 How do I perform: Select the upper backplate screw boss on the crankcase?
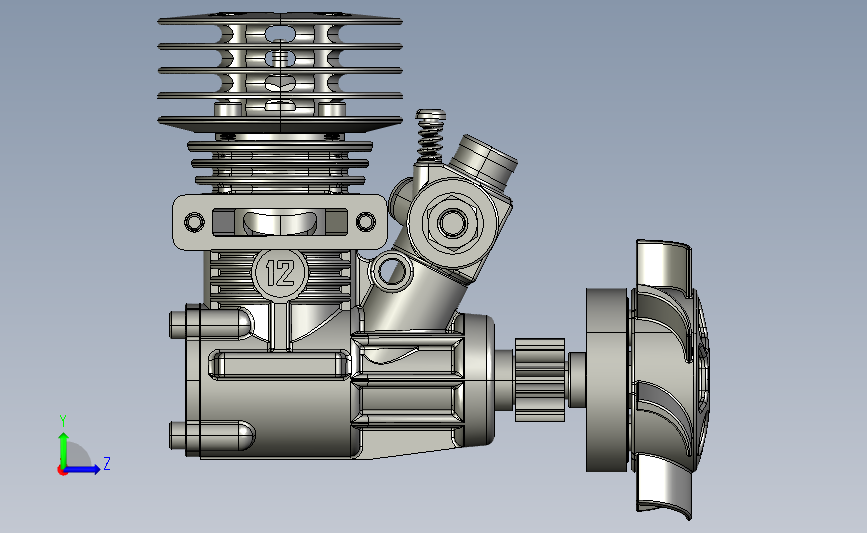pyautogui.click(x=210, y=324)
